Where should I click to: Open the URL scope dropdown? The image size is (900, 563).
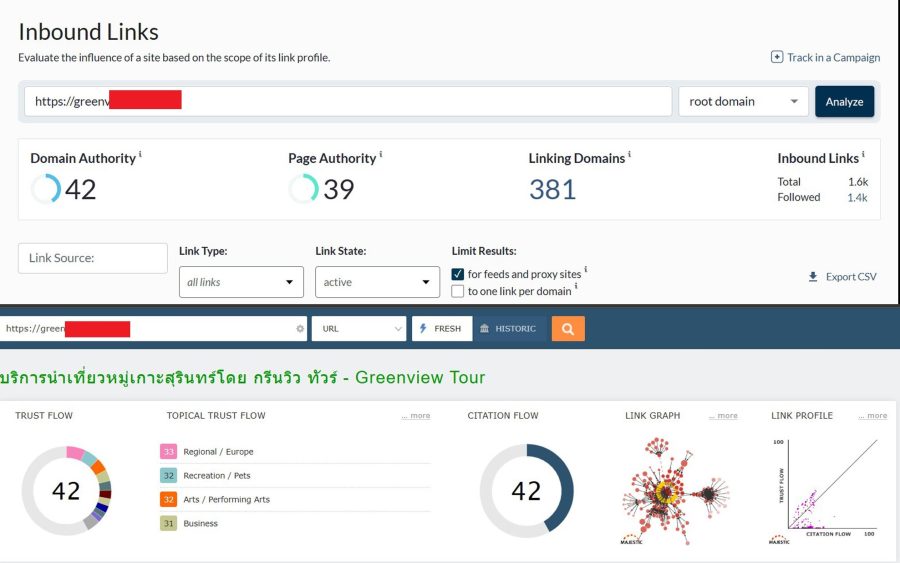click(x=359, y=329)
